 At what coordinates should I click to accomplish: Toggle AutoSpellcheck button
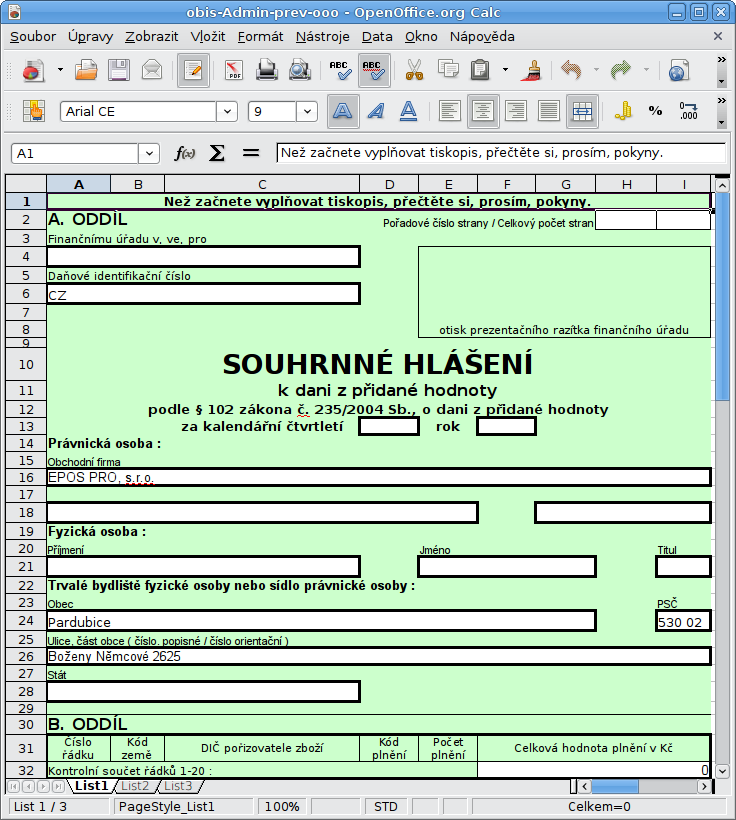pos(374,71)
